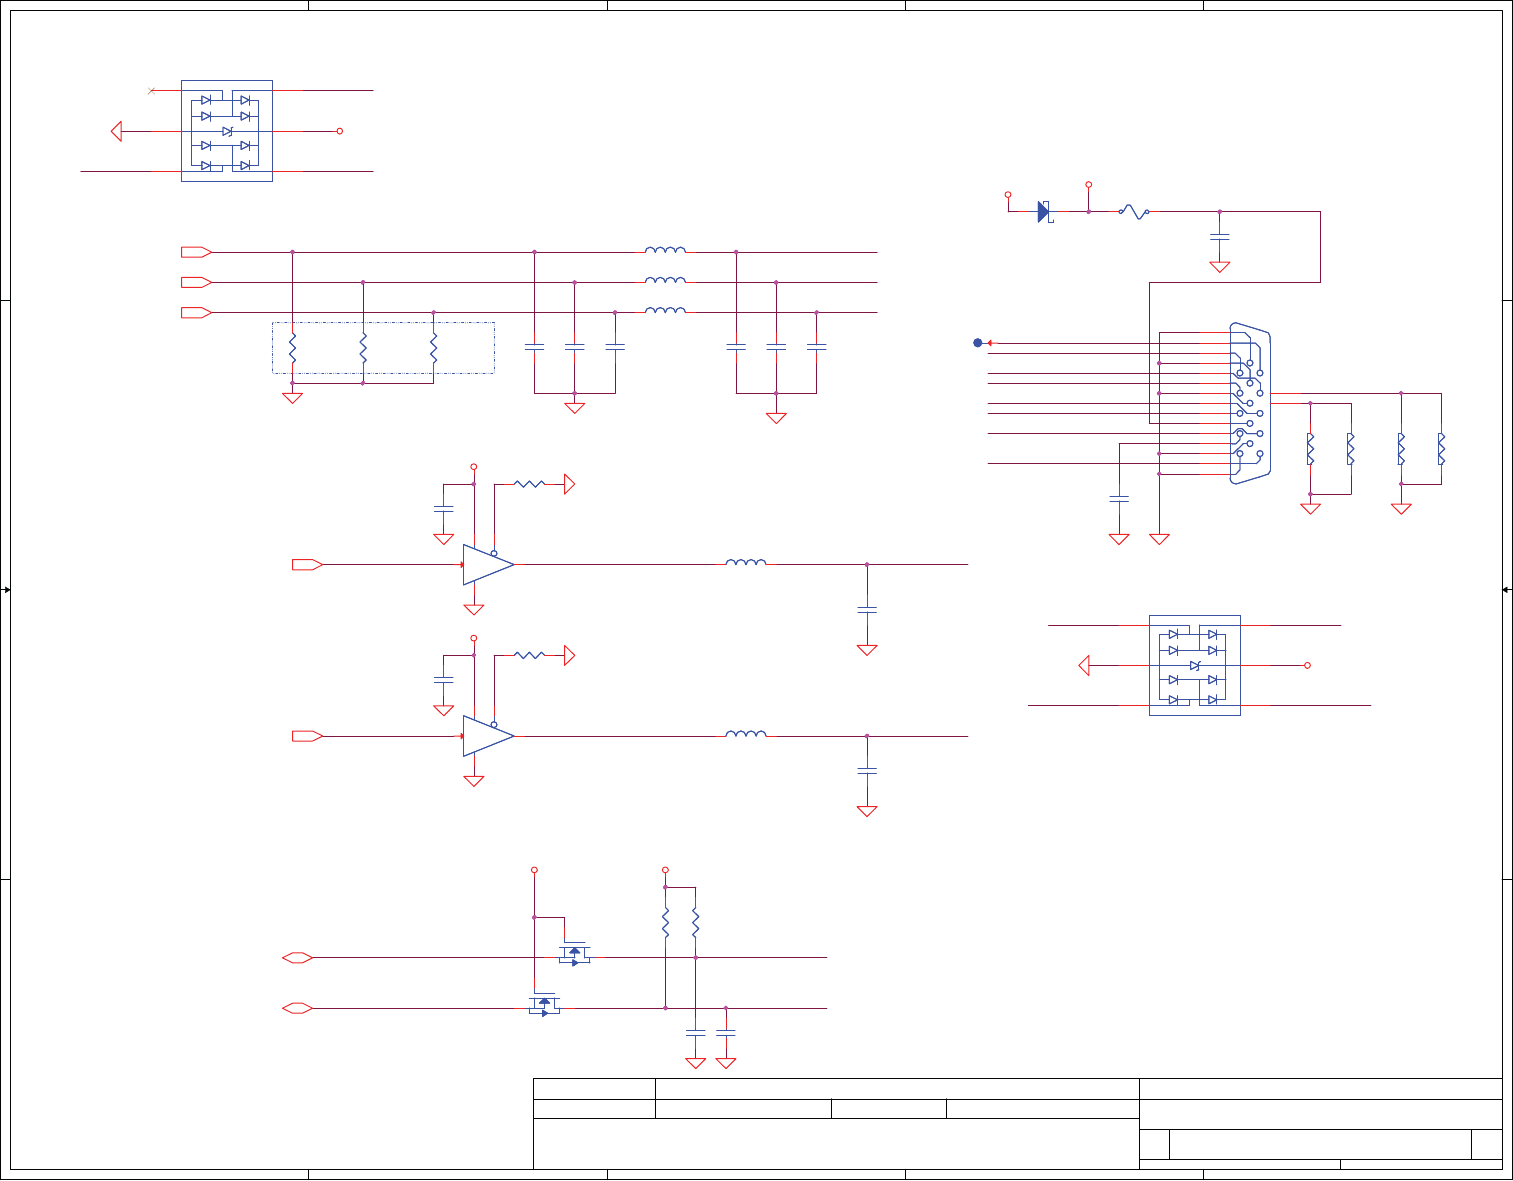The width and height of the screenshot is (1513, 1181).
Task: Click the left pull-up resistor near the MOSFETs
Action: pyautogui.click(x=665, y=922)
